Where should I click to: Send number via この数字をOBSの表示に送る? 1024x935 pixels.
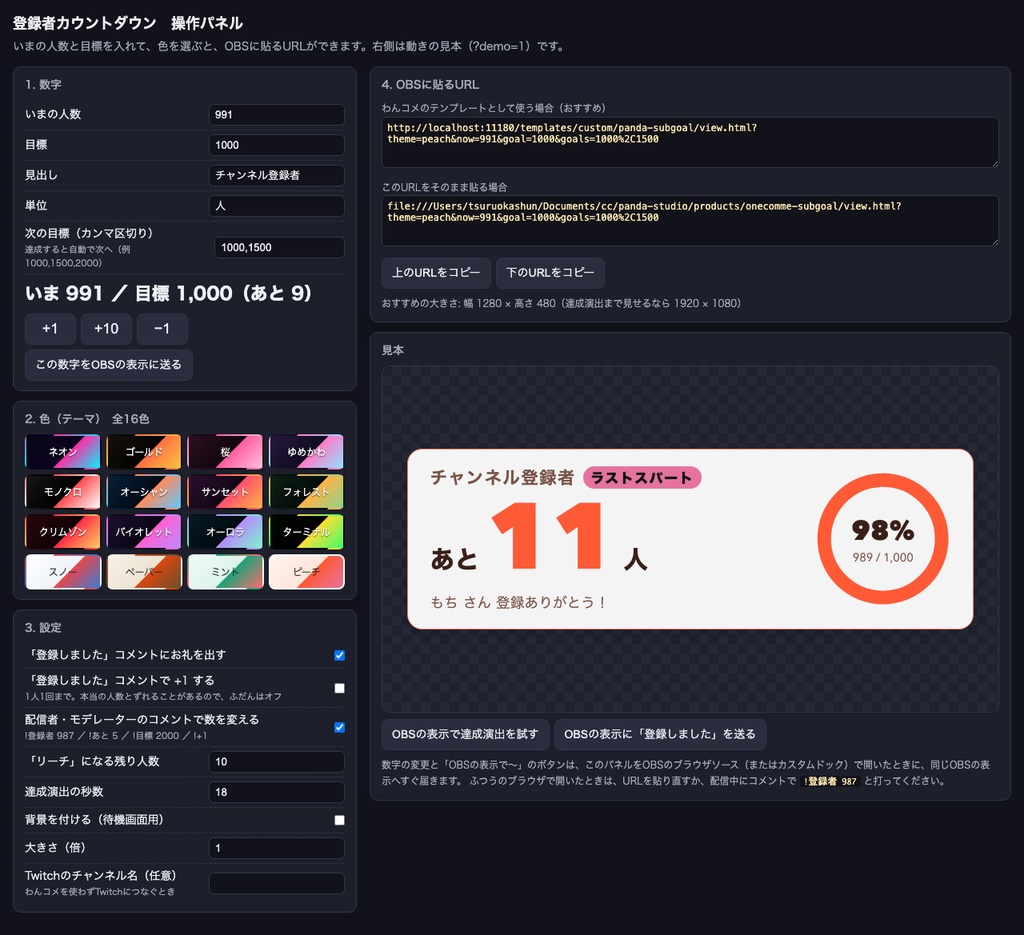(108, 364)
